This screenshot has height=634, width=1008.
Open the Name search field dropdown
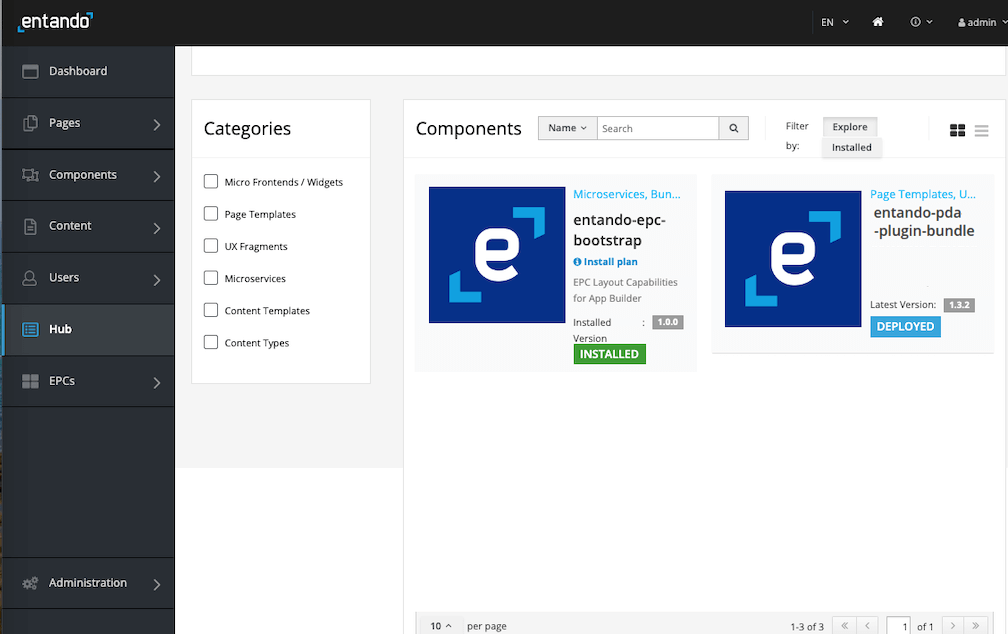coord(567,128)
